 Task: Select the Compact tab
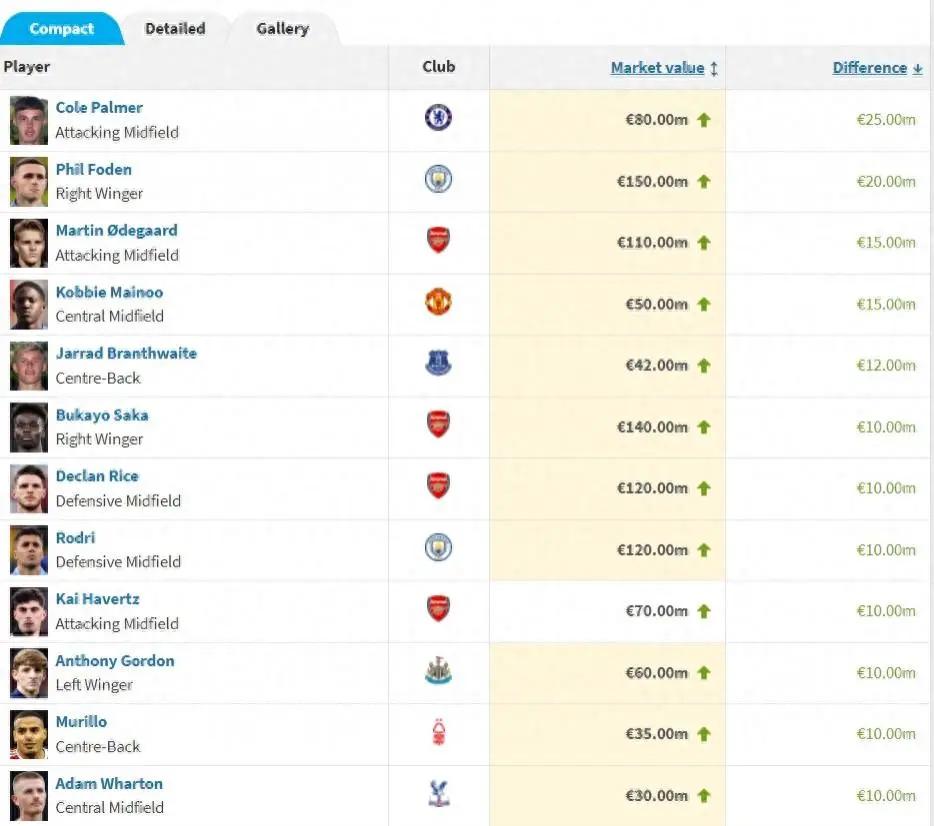[x=61, y=29]
